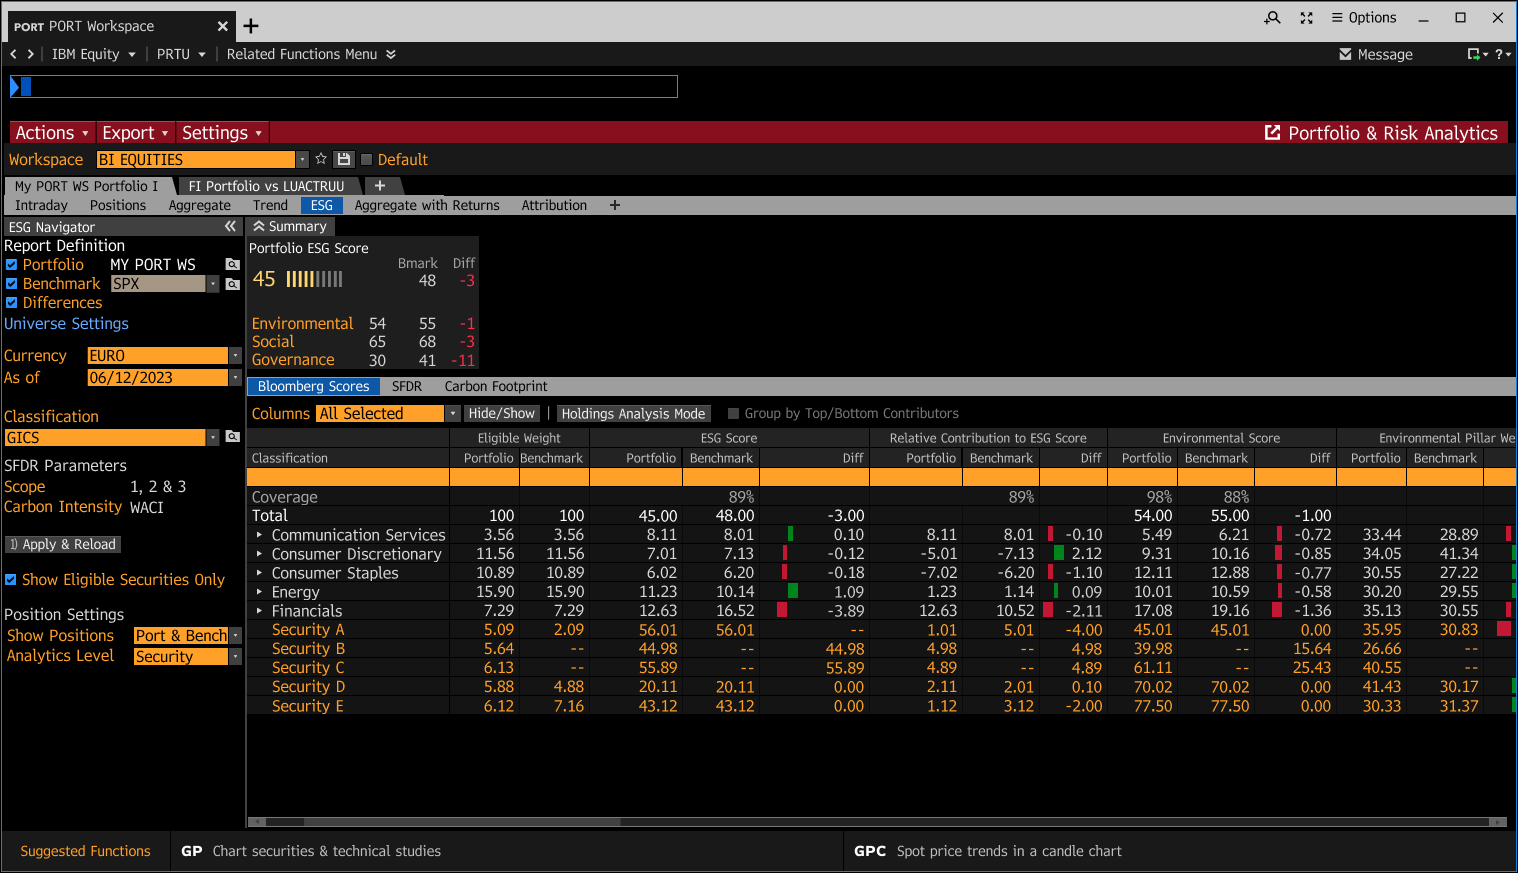This screenshot has width=1518, height=873.
Task: Collapse the ESG Navigator panel
Action: tap(230, 227)
